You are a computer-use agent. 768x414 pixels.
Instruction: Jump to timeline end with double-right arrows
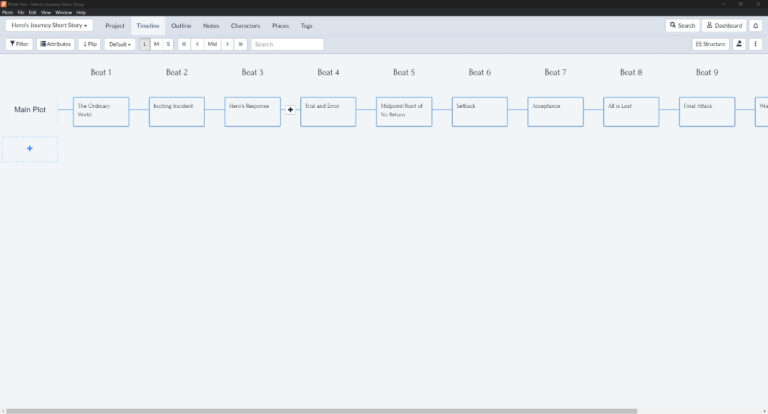(240, 44)
